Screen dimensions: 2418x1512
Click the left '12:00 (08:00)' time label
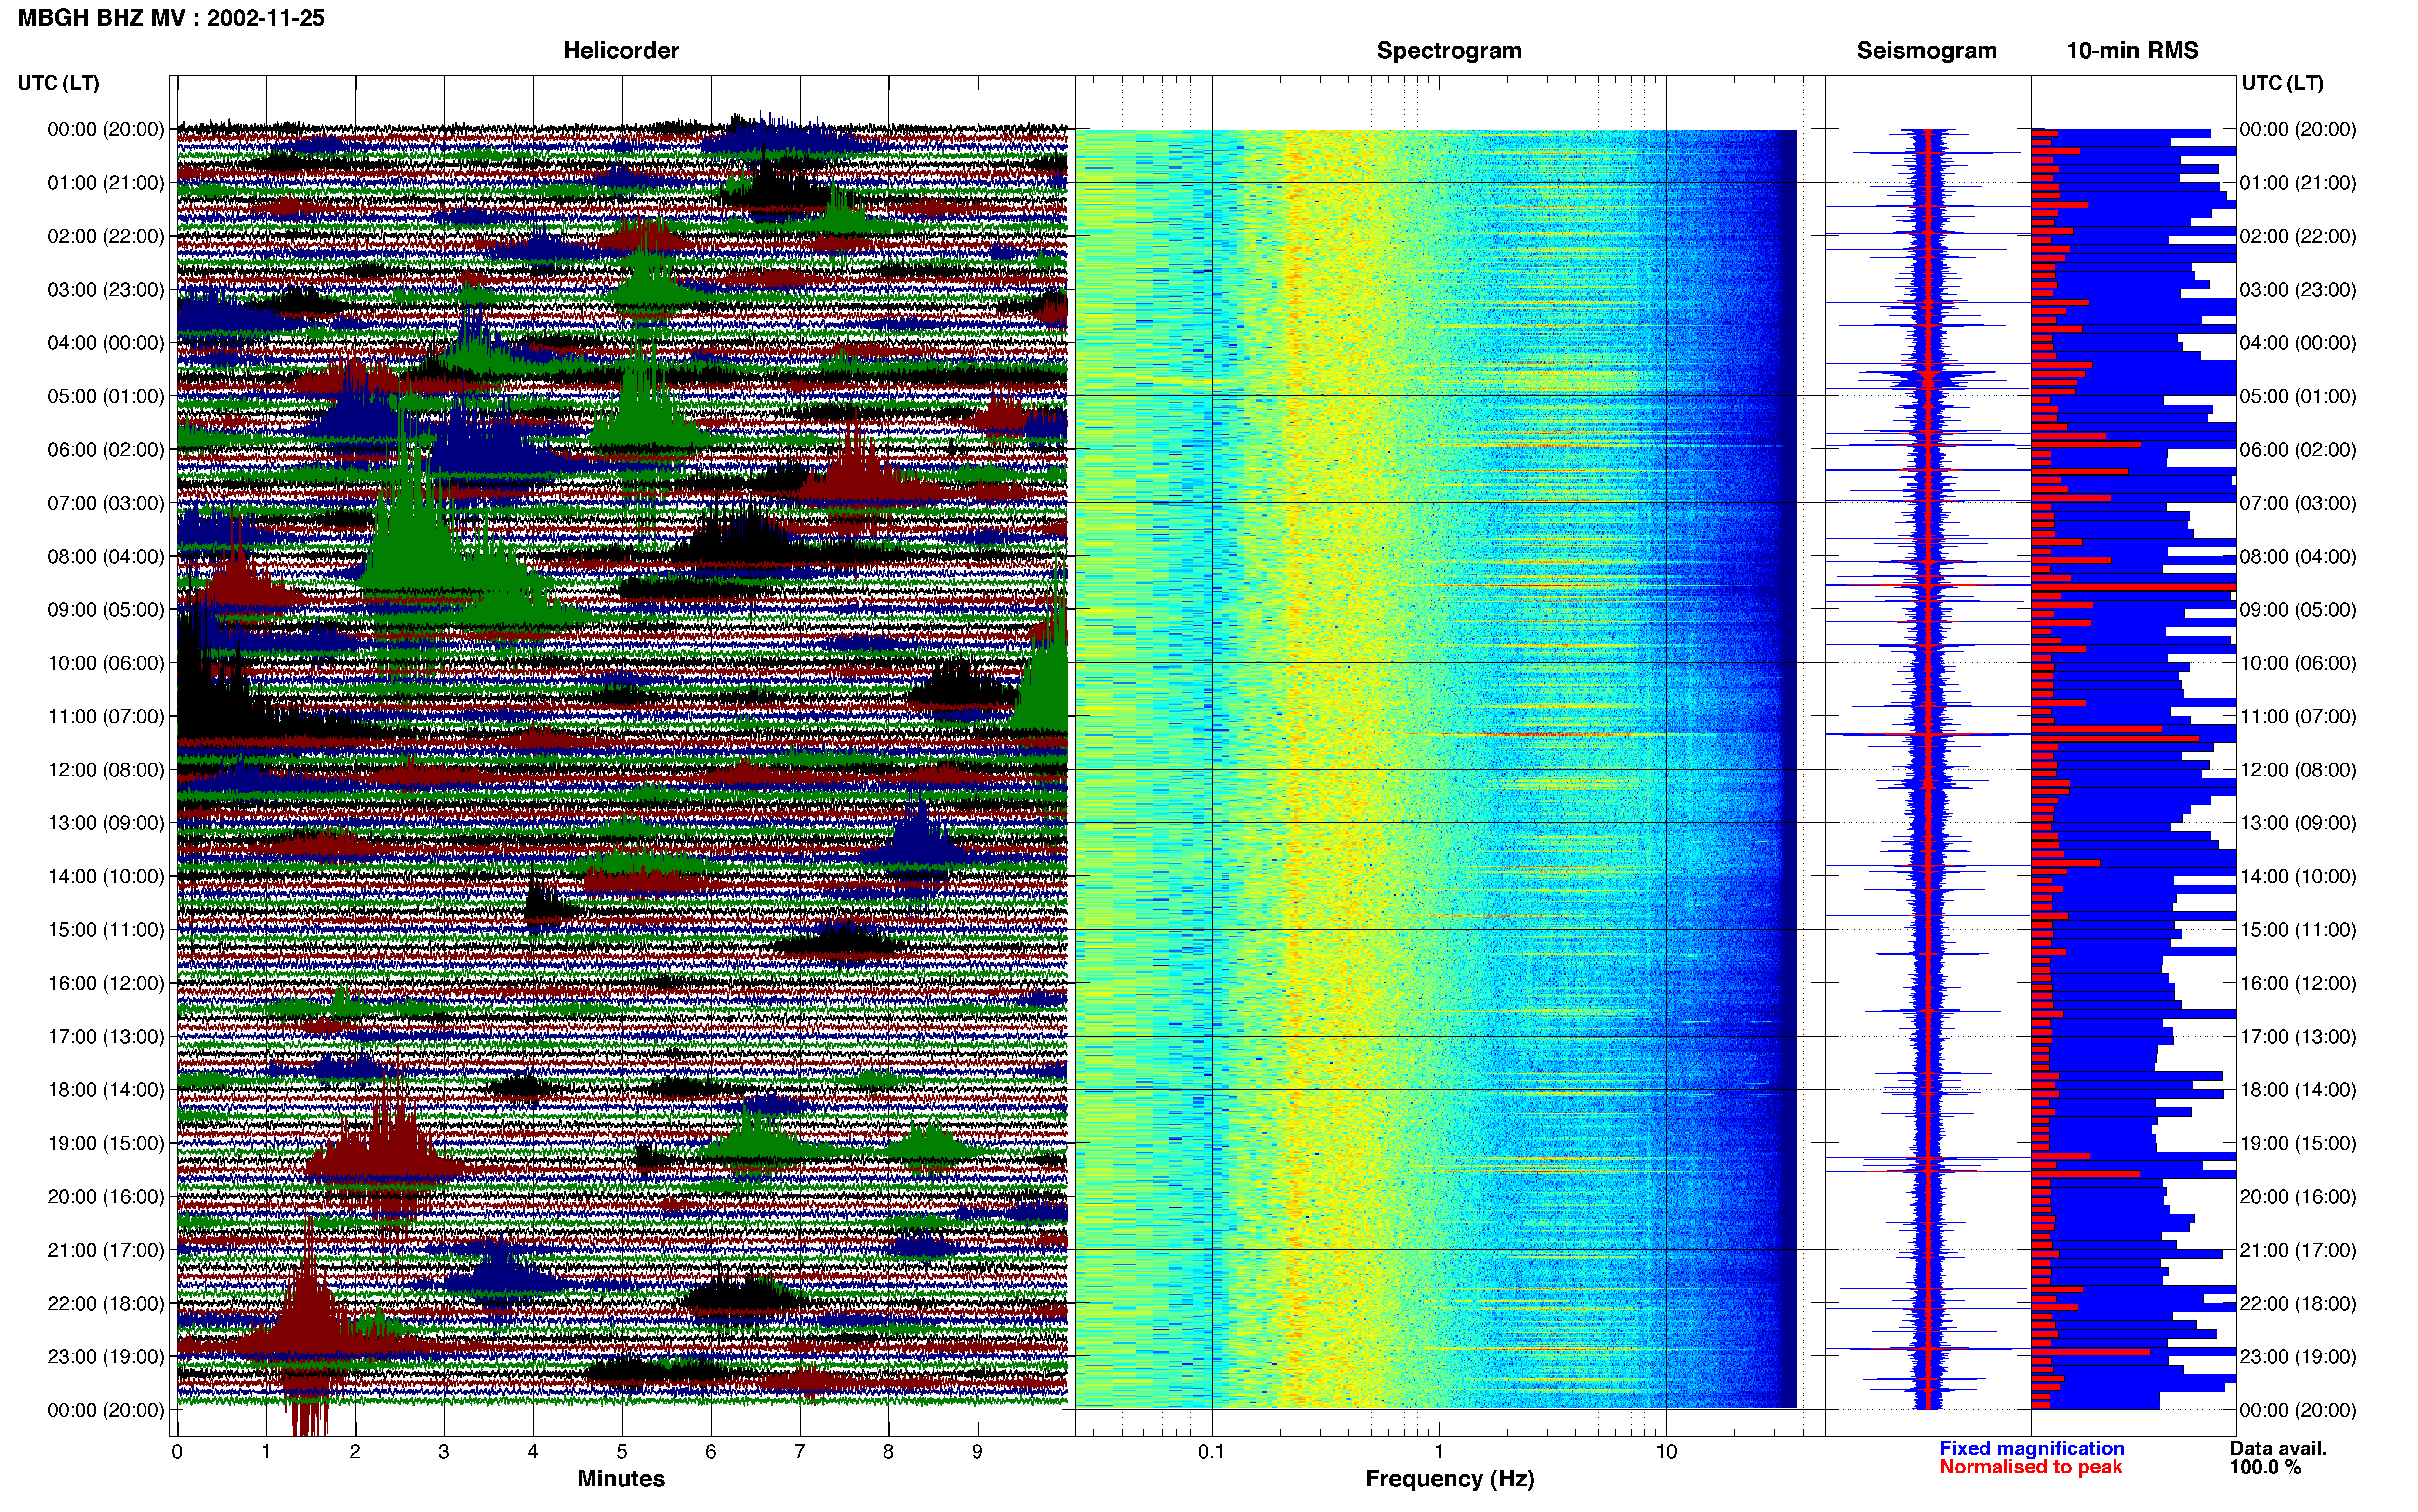pos(106,770)
